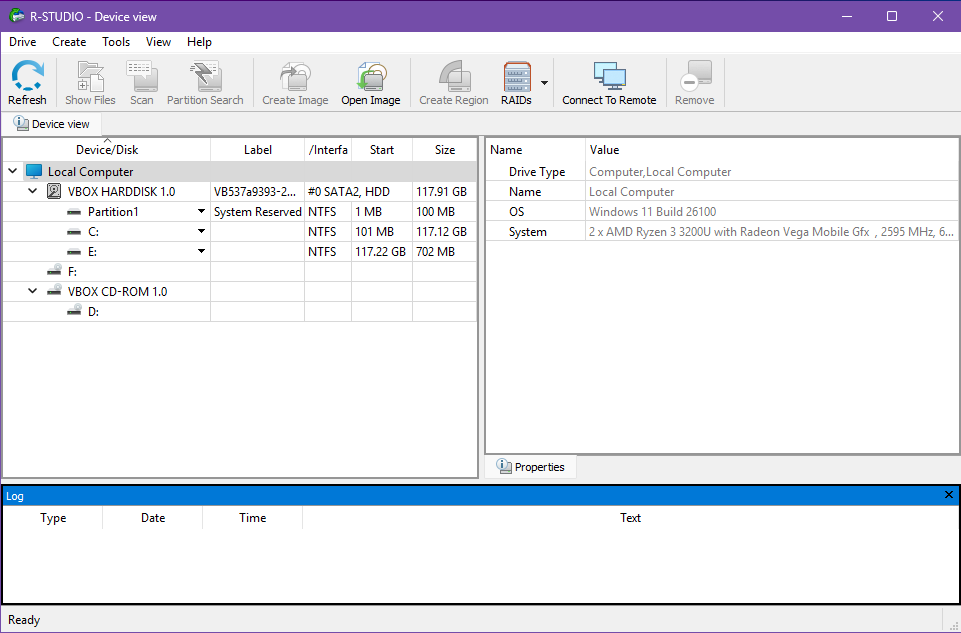Click the Value column header in Properties
The width and height of the screenshot is (961, 633).
tap(771, 150)
